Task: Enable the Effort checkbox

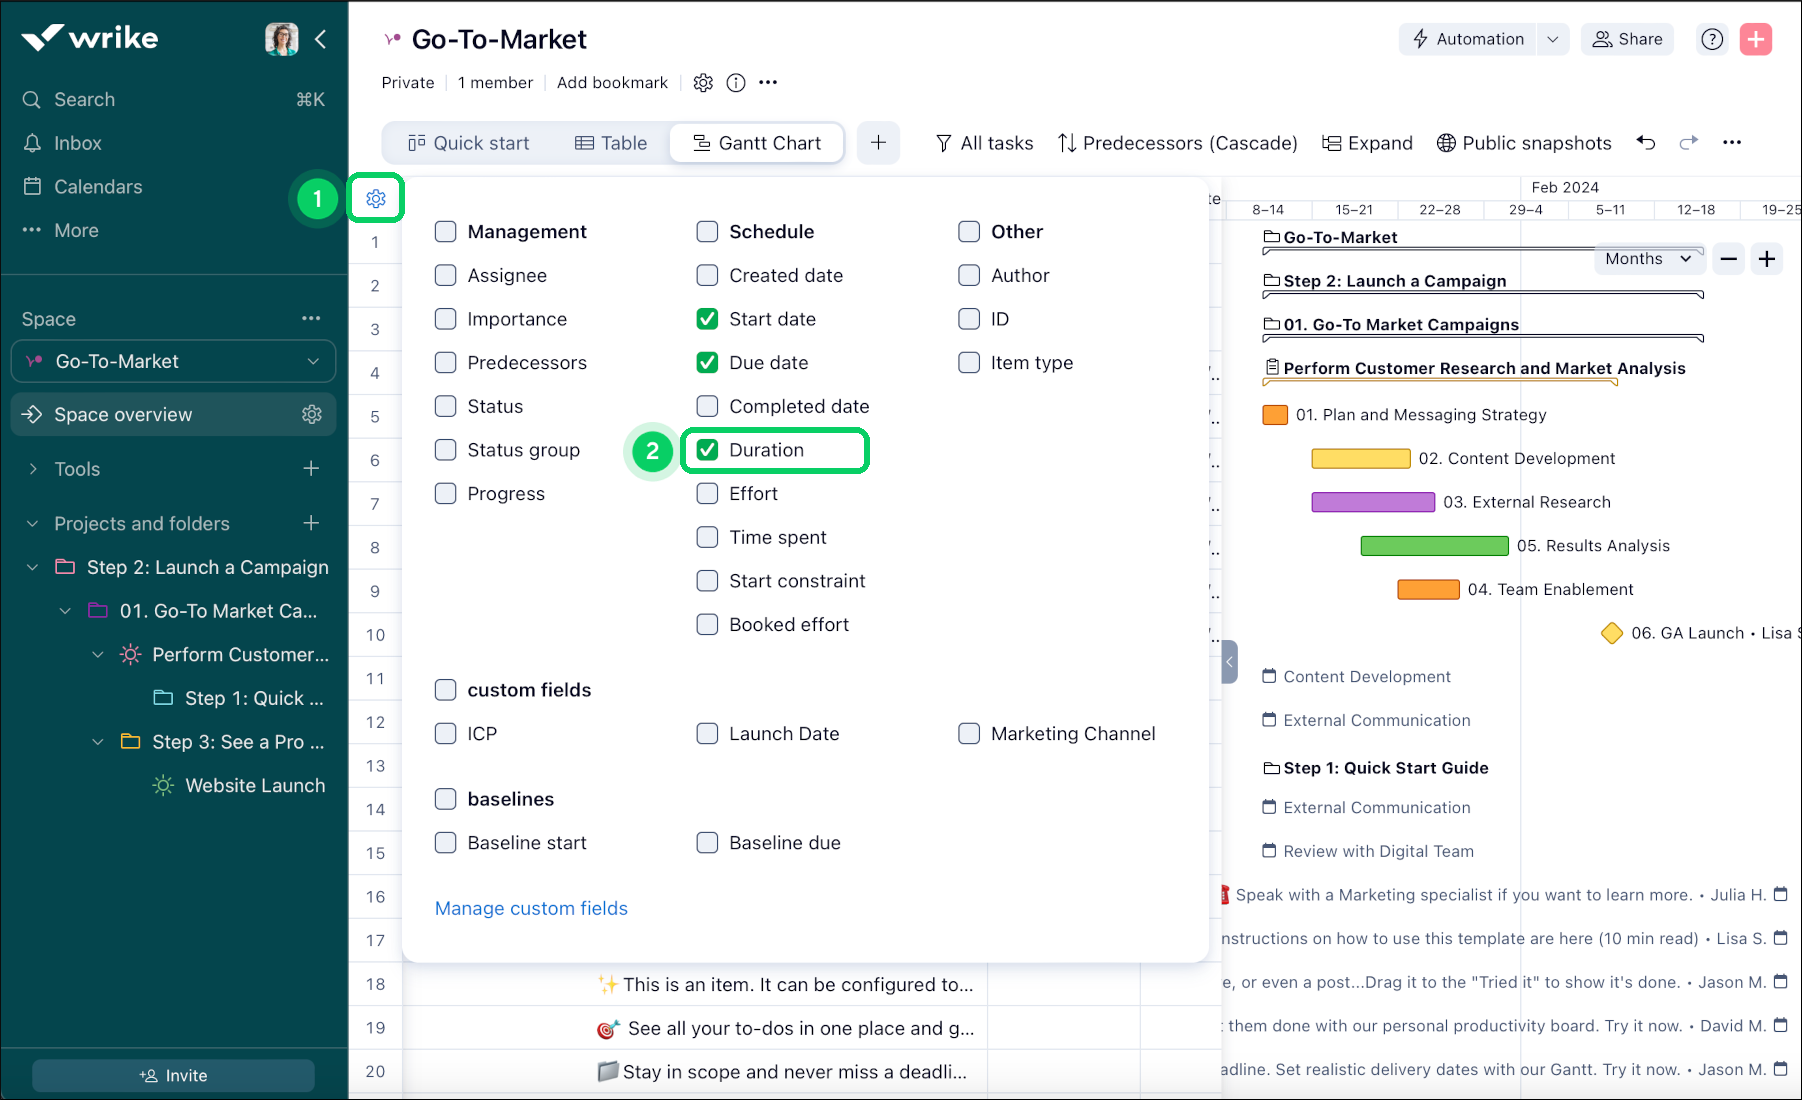Action: pos(708,493)
